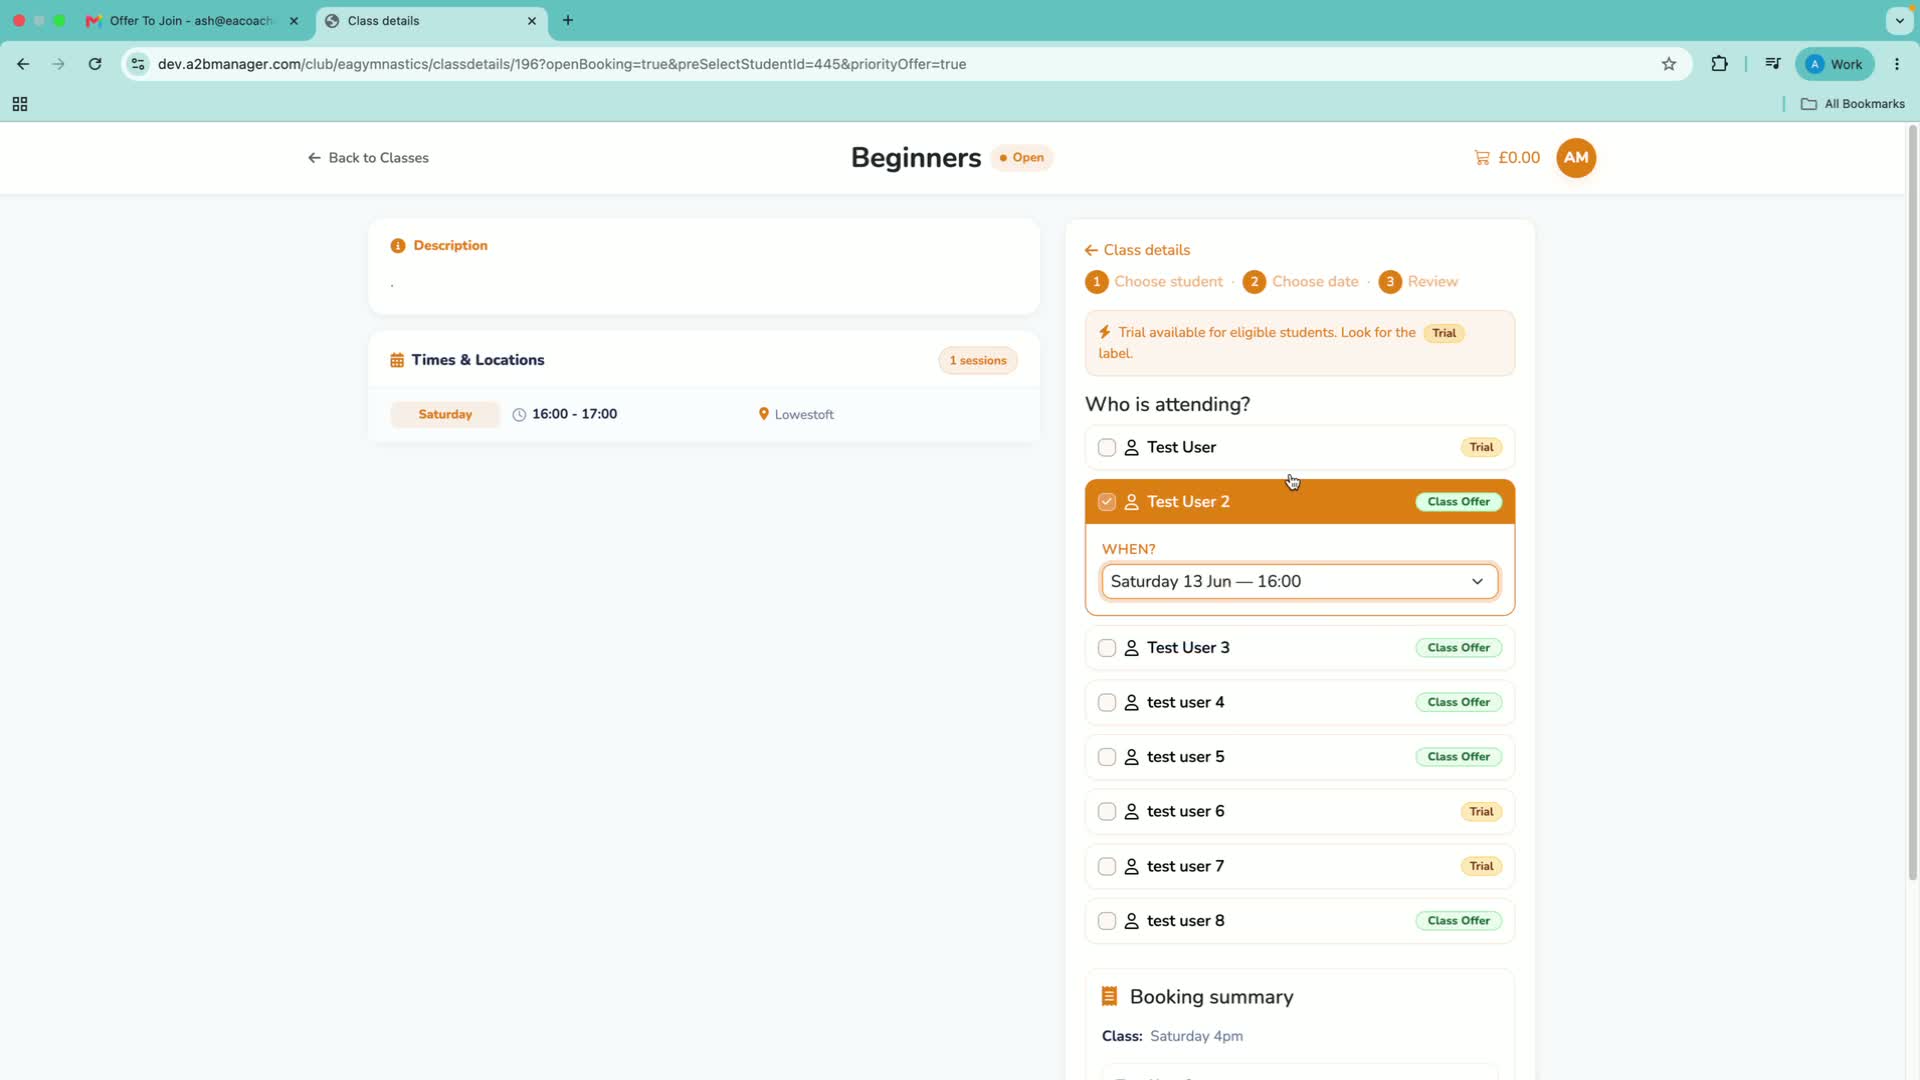The height and width of the screenshot is (1080, 1920).
Task: Tick the test user 5 checkbox
Action: tap(1107, 757)
